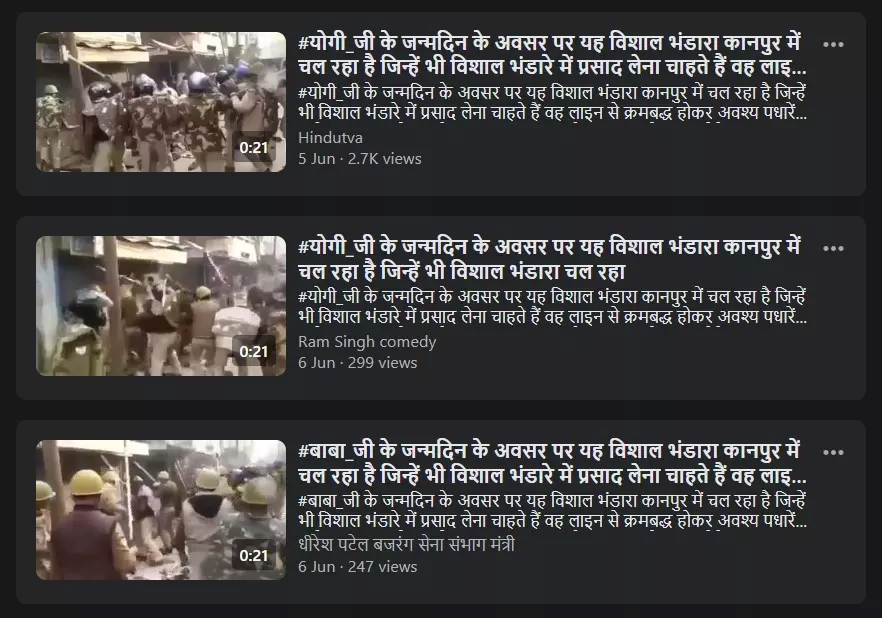Open धीरेश पटेल बजरंग सेना profile link

click(406, 545)
